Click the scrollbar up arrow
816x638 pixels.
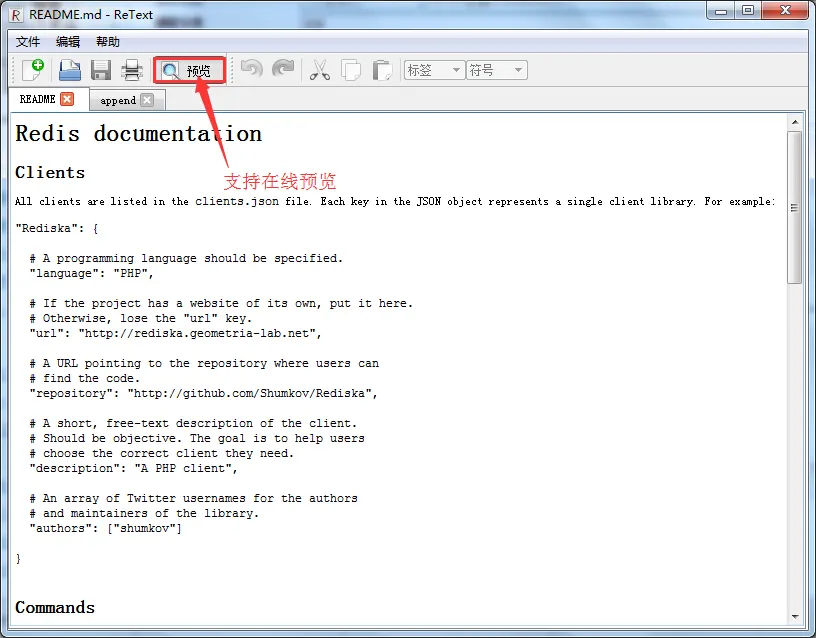pos(795,122)
